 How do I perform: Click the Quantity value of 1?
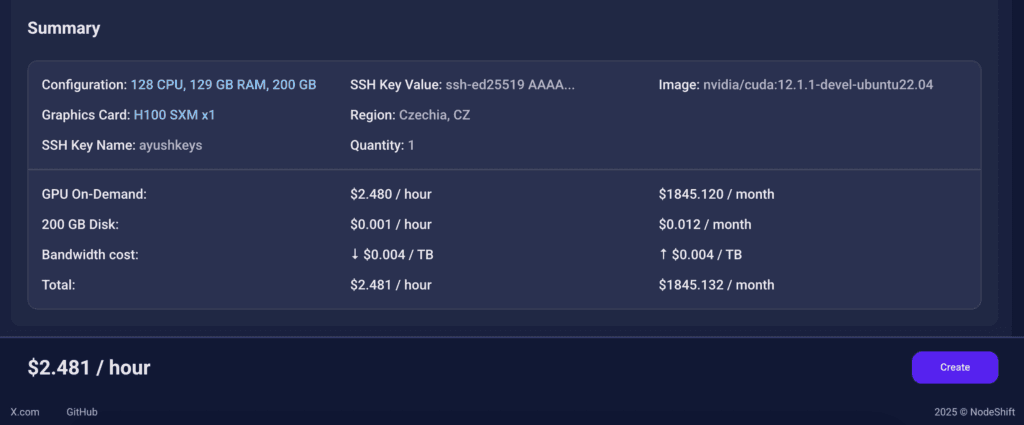click(x=411, y=146)
